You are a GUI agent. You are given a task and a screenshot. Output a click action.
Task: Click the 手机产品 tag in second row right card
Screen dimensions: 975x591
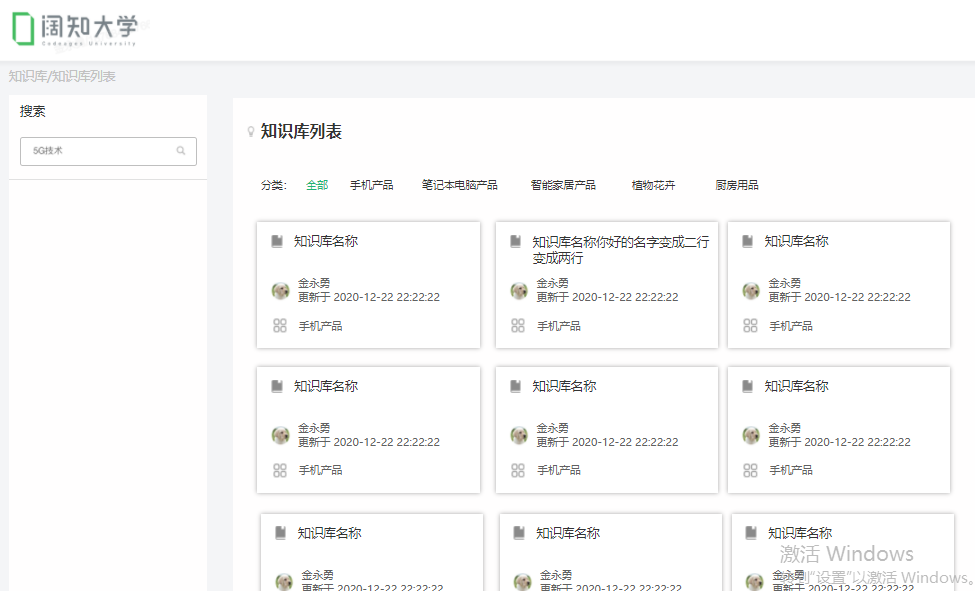click(790, 470)
